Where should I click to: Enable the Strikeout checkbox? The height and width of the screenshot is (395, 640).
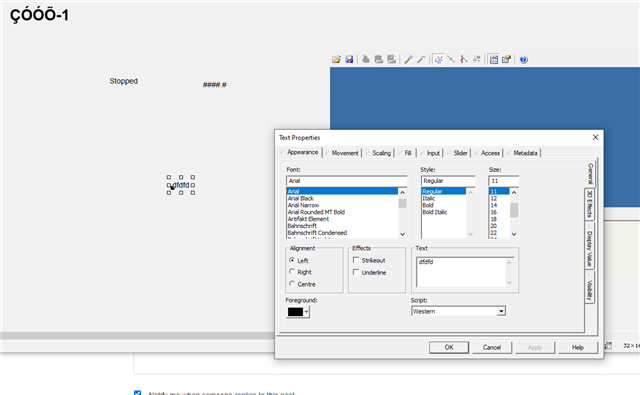coord(356,260)
